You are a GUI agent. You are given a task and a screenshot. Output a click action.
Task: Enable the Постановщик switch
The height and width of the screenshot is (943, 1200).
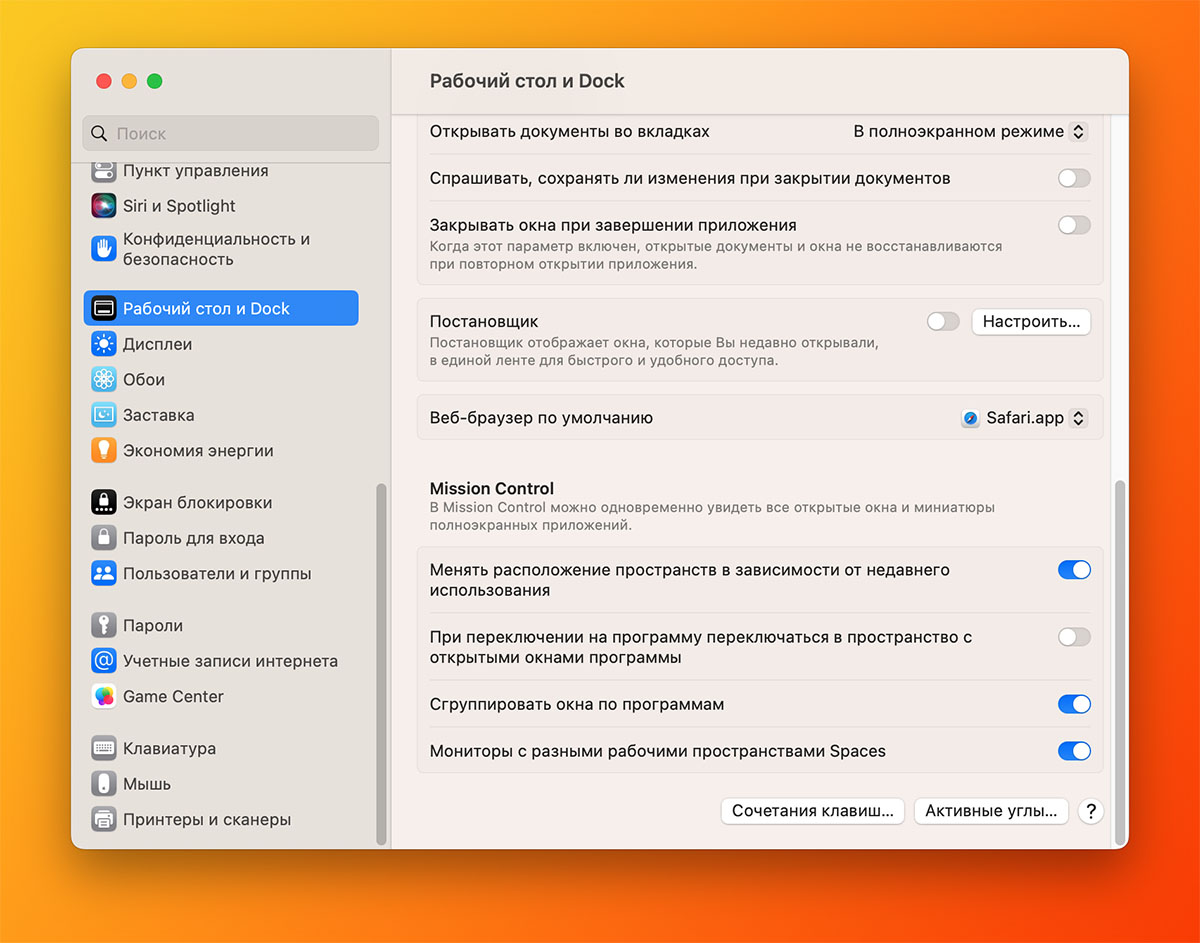click(x=943, y=322)
